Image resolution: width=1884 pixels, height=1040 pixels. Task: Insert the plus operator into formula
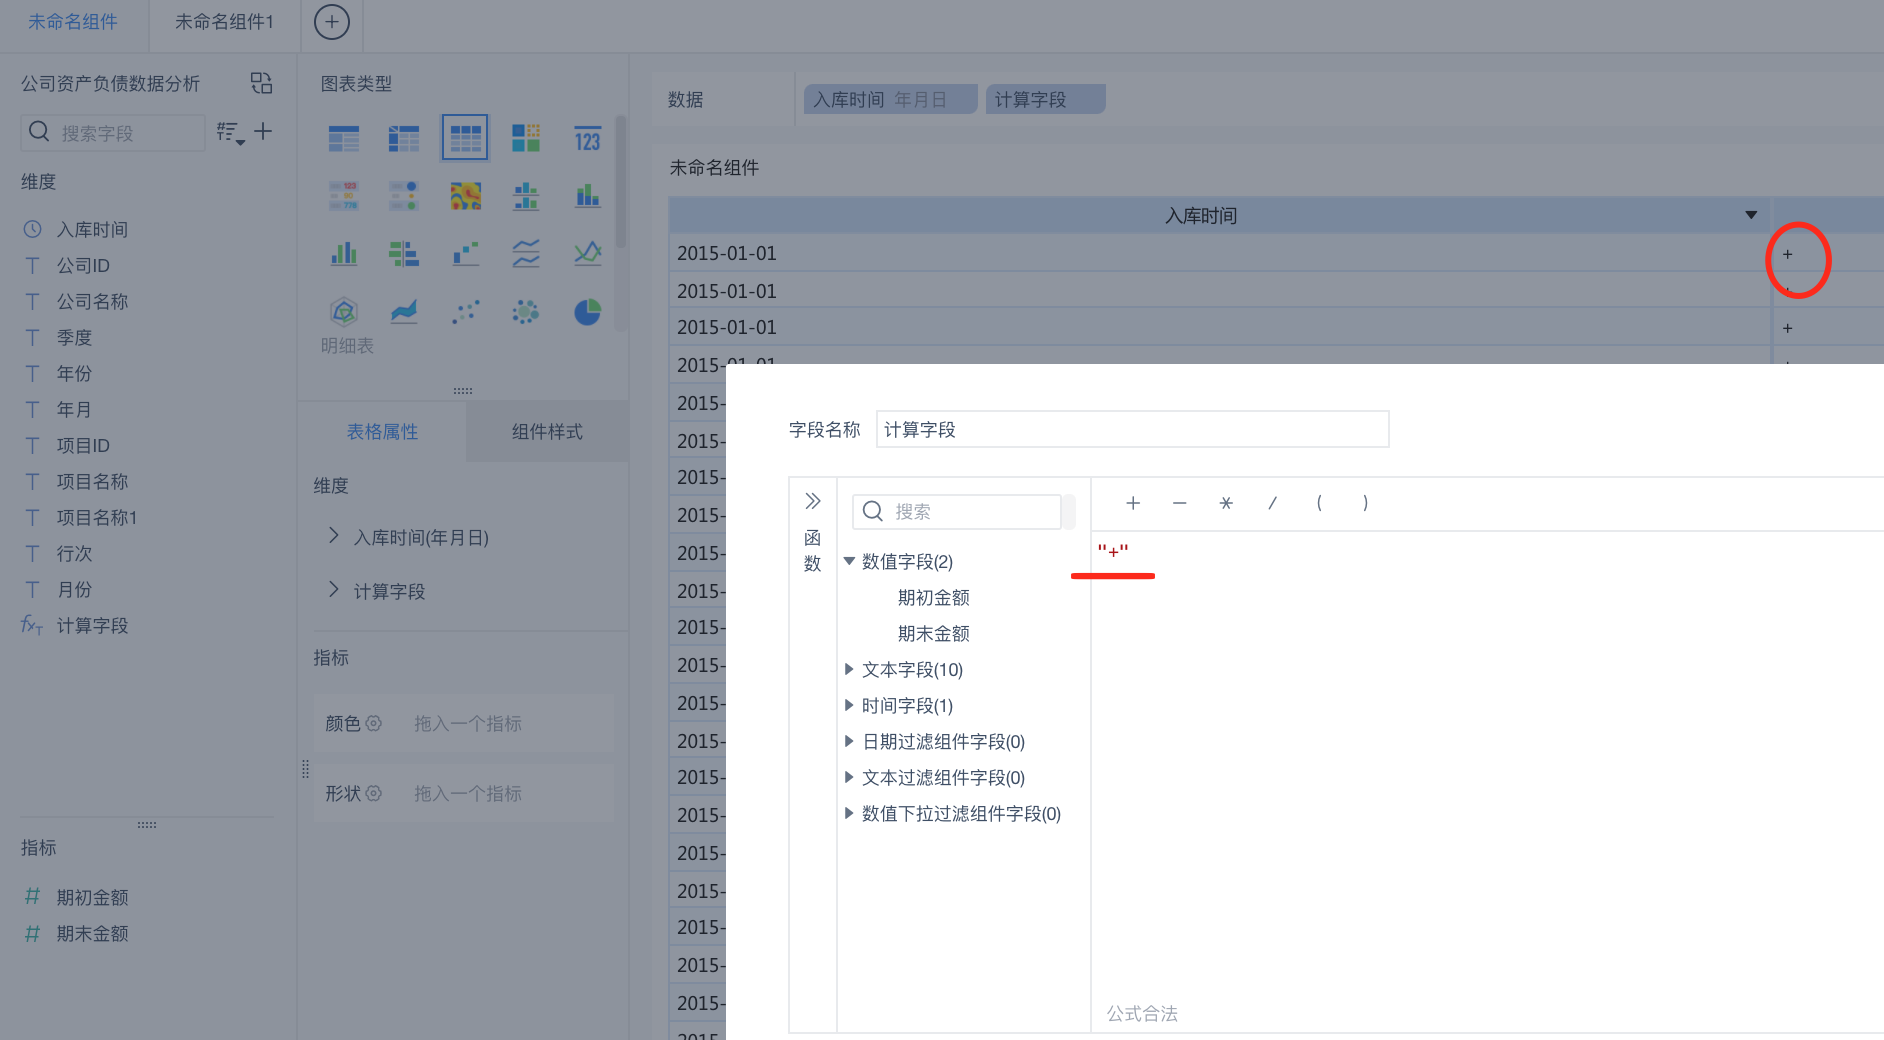pos(1133,503)
